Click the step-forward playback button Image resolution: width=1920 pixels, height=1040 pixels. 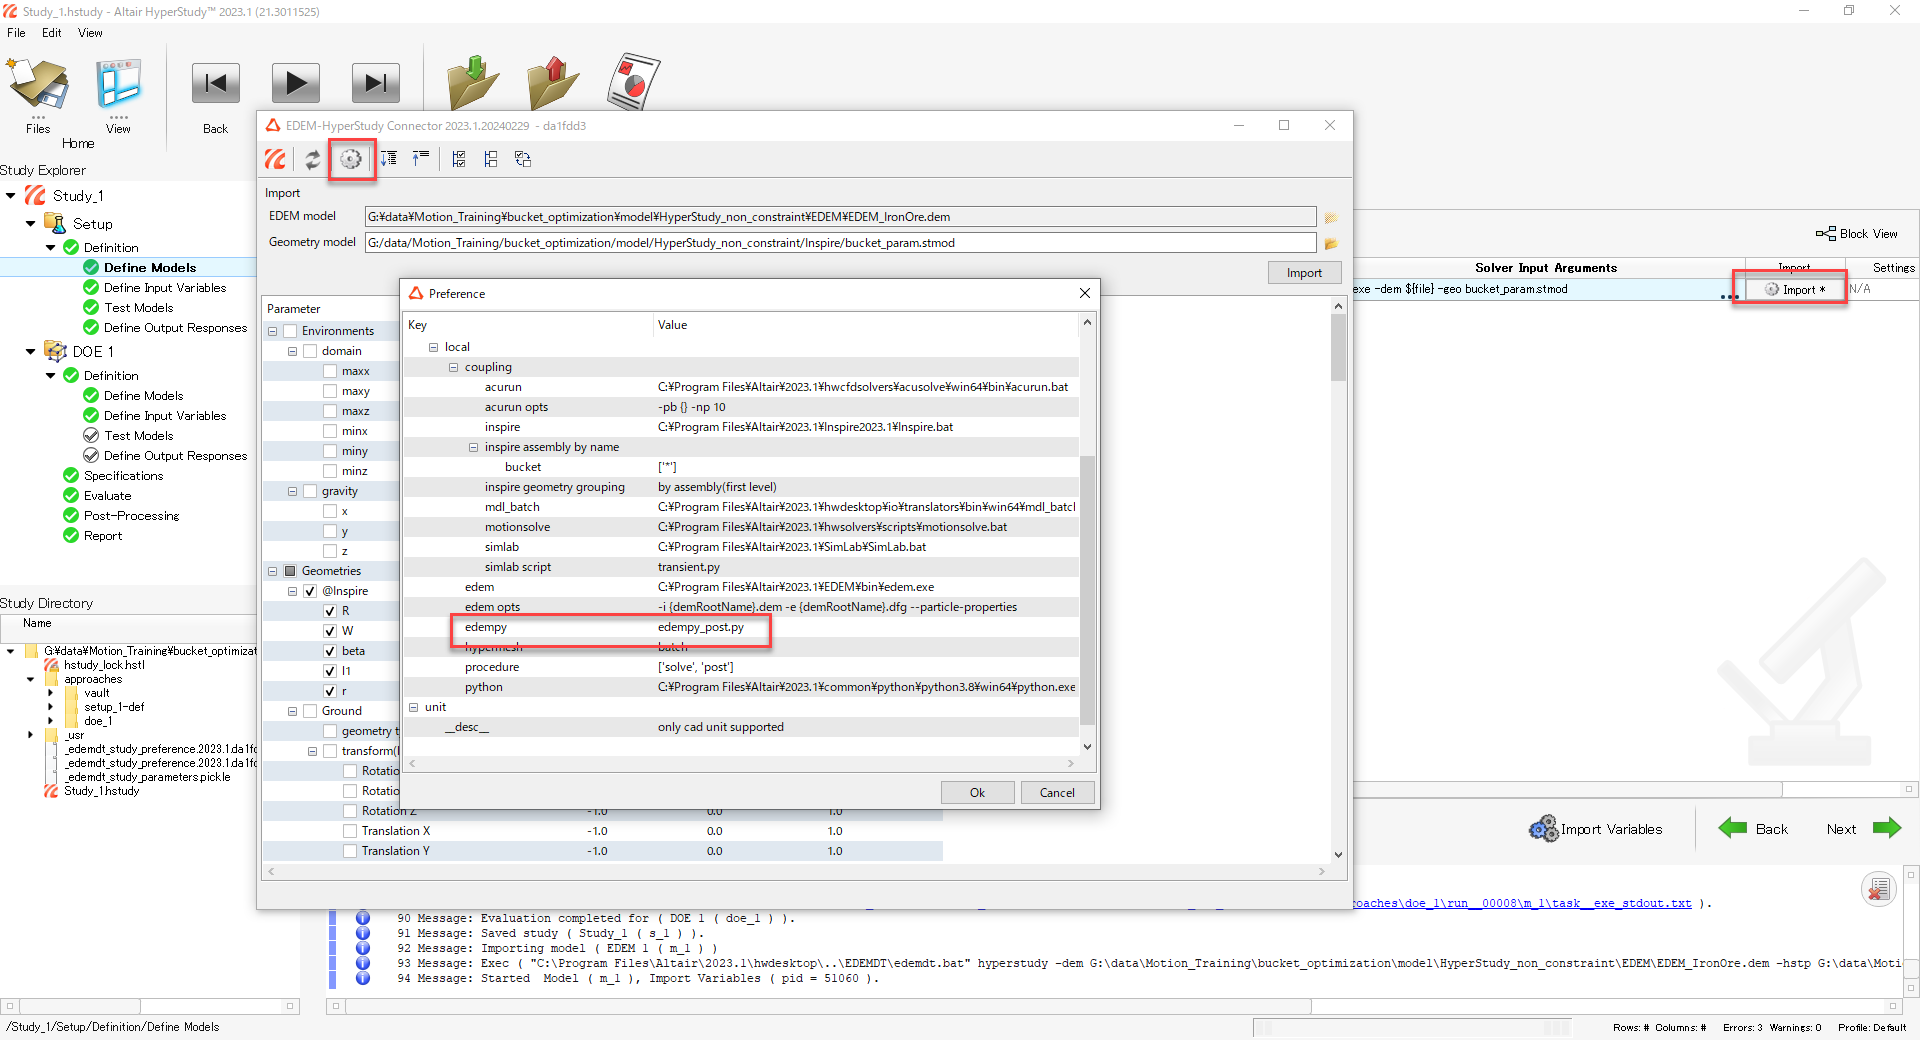[x=376, y=83]
